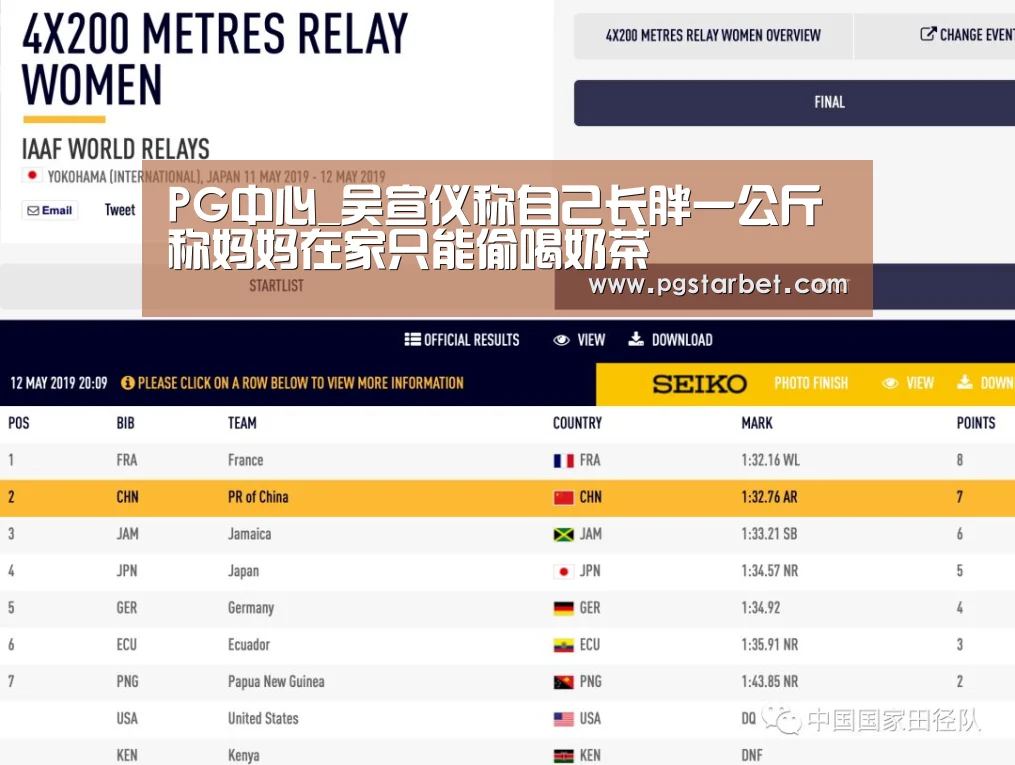Screen dimensions: 1015x765
Task: Click the China flag icon
Action: pyautogui.click(x=564, y=498)
